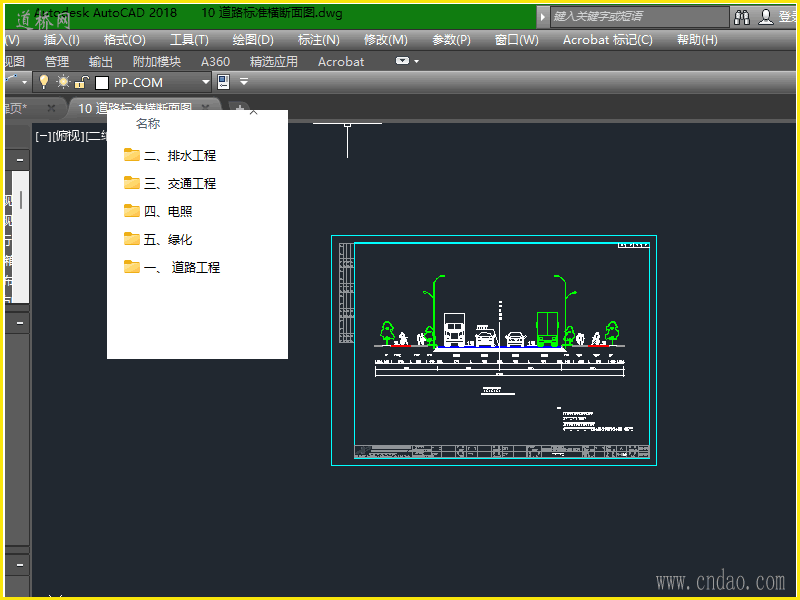This screenshot has width=800, height=600.
Task: Toggle layer on/off lightbulb icon
Action: 44,82
